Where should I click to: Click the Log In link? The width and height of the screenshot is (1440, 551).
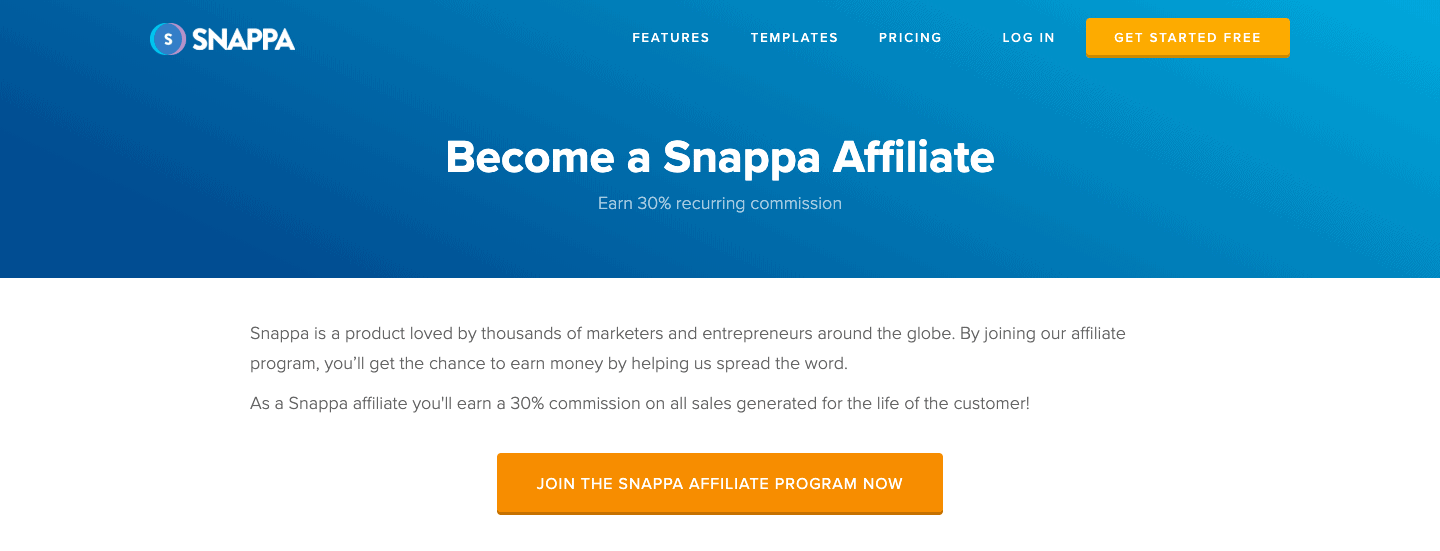tap(1028, 38)
